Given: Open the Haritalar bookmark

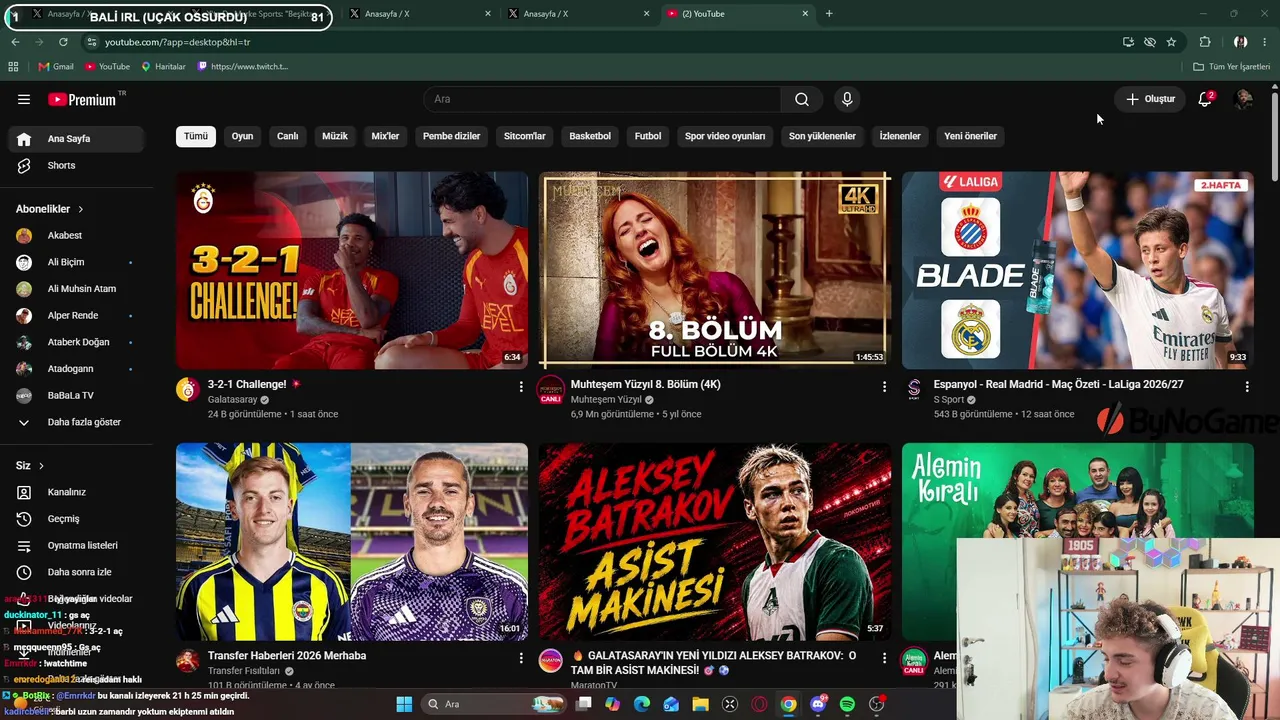Looking at the screenshot, I should pyautogui.click(x=164, y=66).
